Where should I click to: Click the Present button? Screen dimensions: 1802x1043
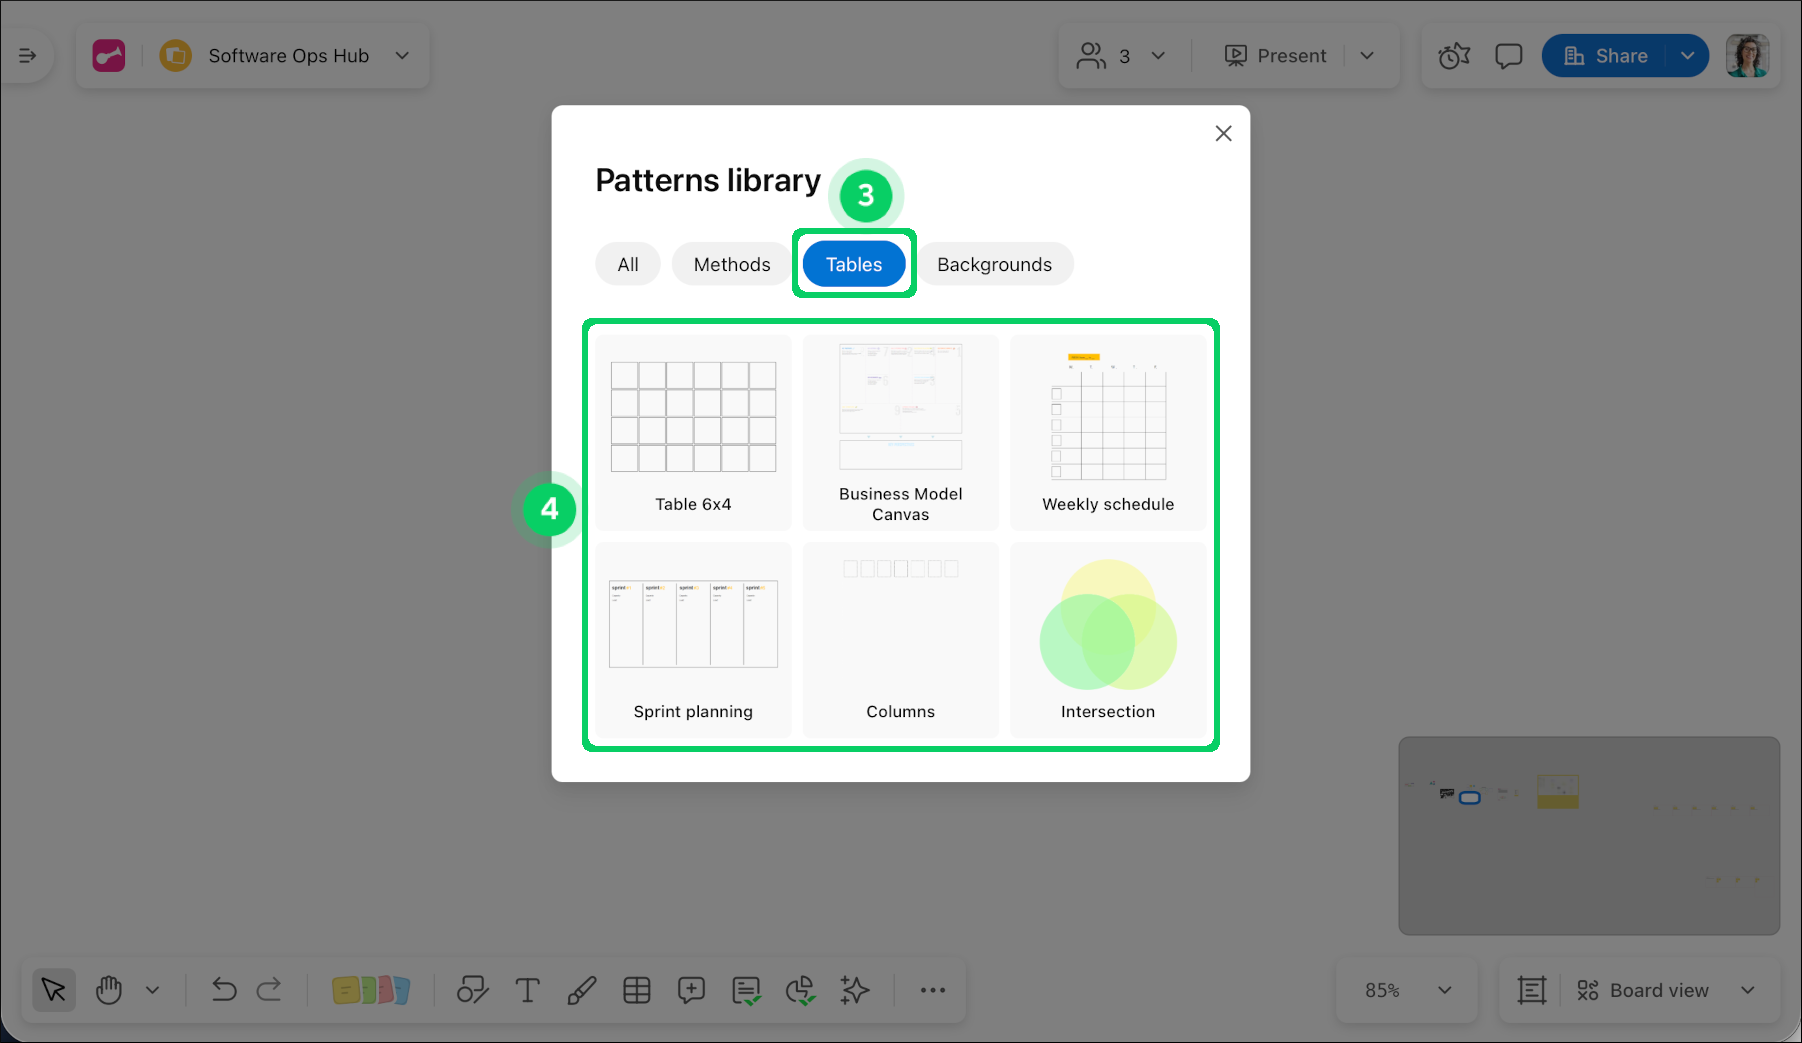click(x=1276, y=56)
